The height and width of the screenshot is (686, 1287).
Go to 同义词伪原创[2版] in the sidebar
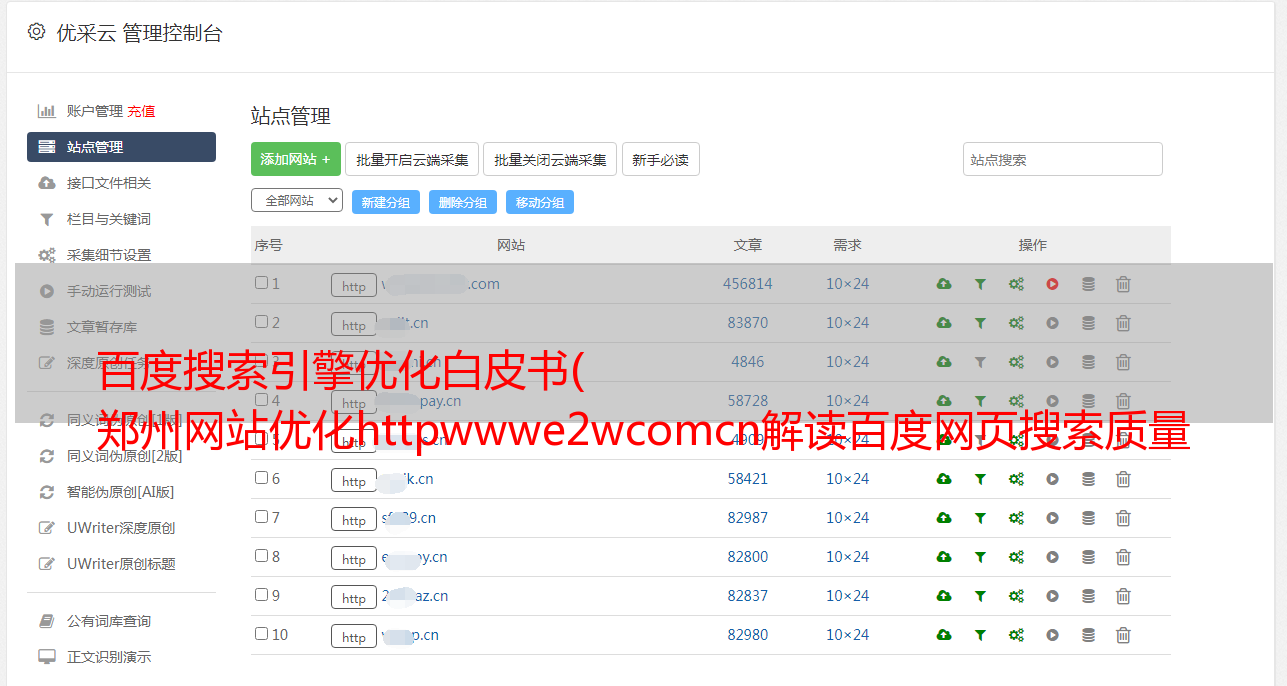pos(125,456)
